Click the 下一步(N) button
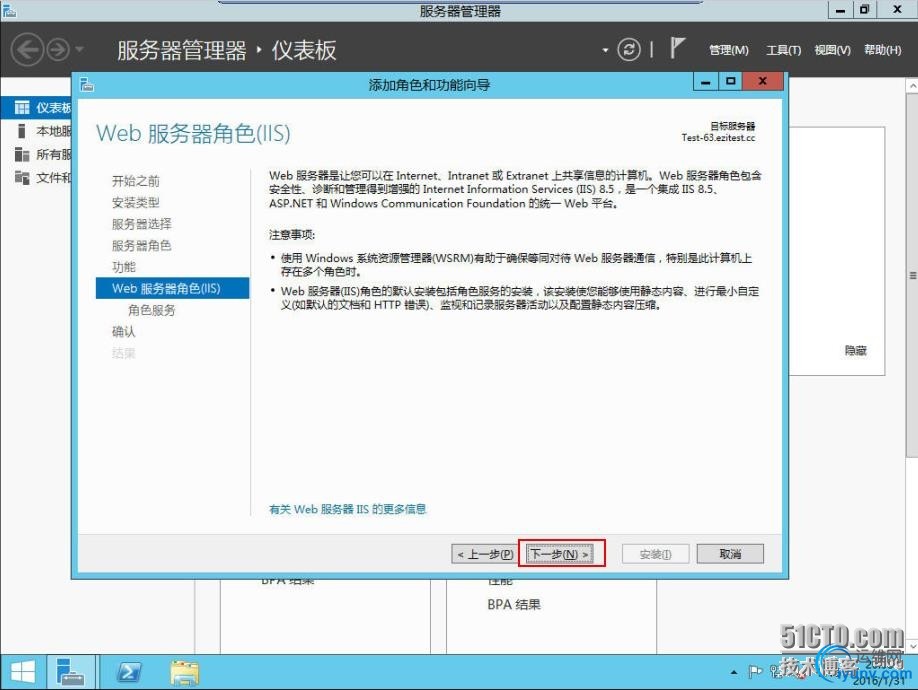Screen dimensions: 918x690 pos(560,554)
